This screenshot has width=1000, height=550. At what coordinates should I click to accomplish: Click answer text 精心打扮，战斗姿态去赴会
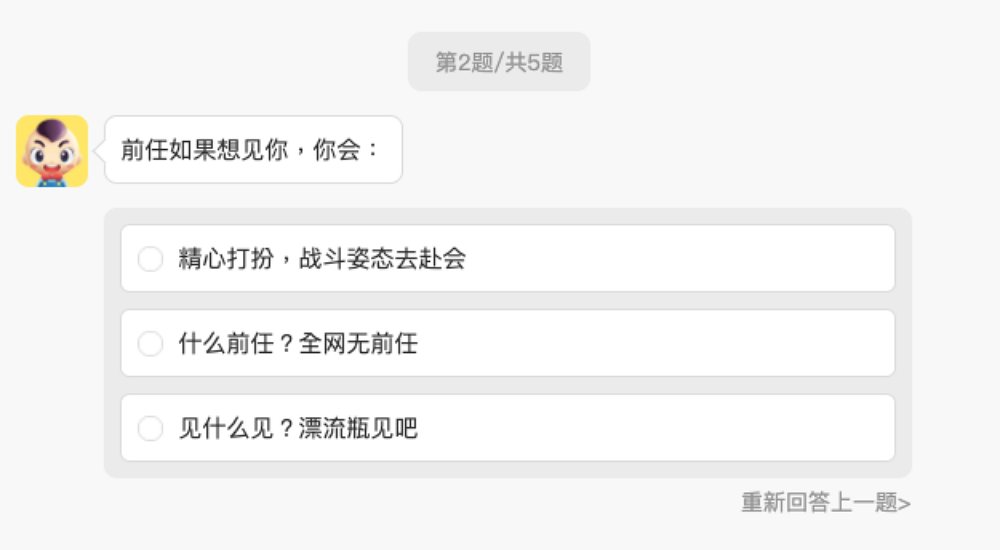322,259
